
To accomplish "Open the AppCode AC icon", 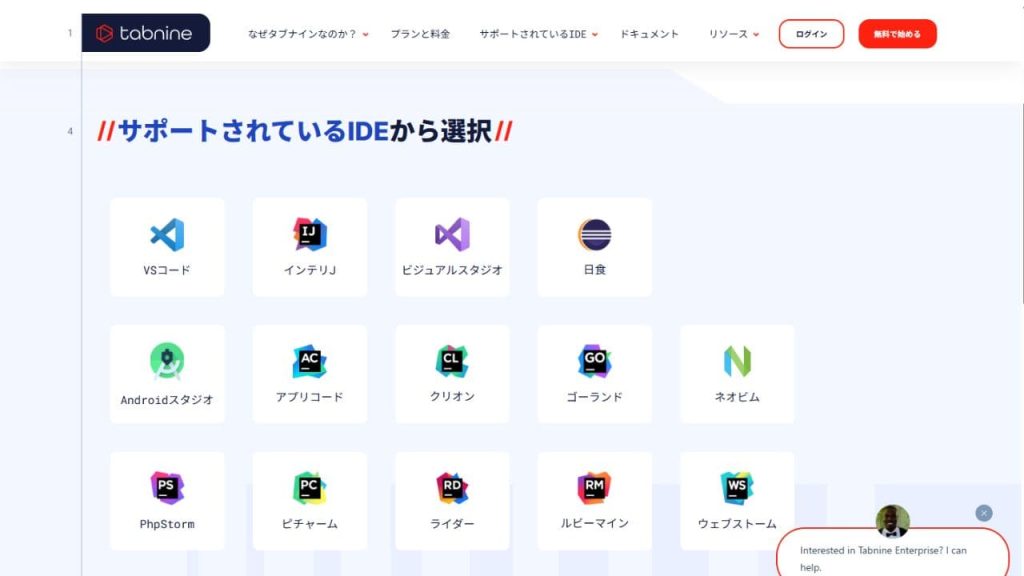I will point(310,361).
